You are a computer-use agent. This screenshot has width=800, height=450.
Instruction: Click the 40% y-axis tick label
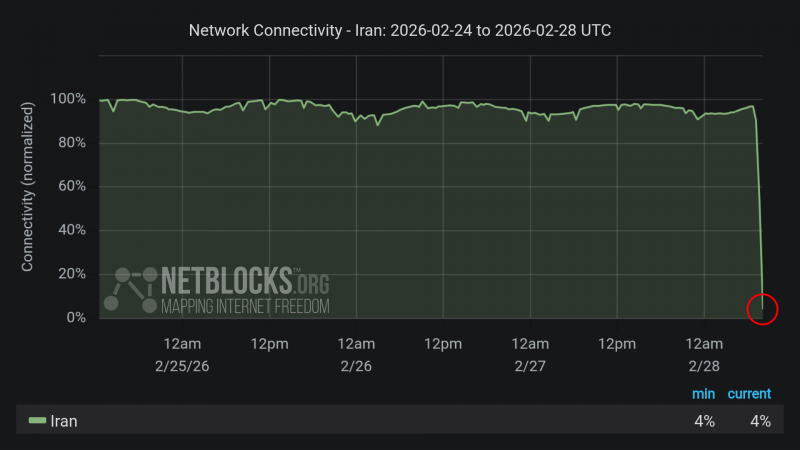(71, 231)
